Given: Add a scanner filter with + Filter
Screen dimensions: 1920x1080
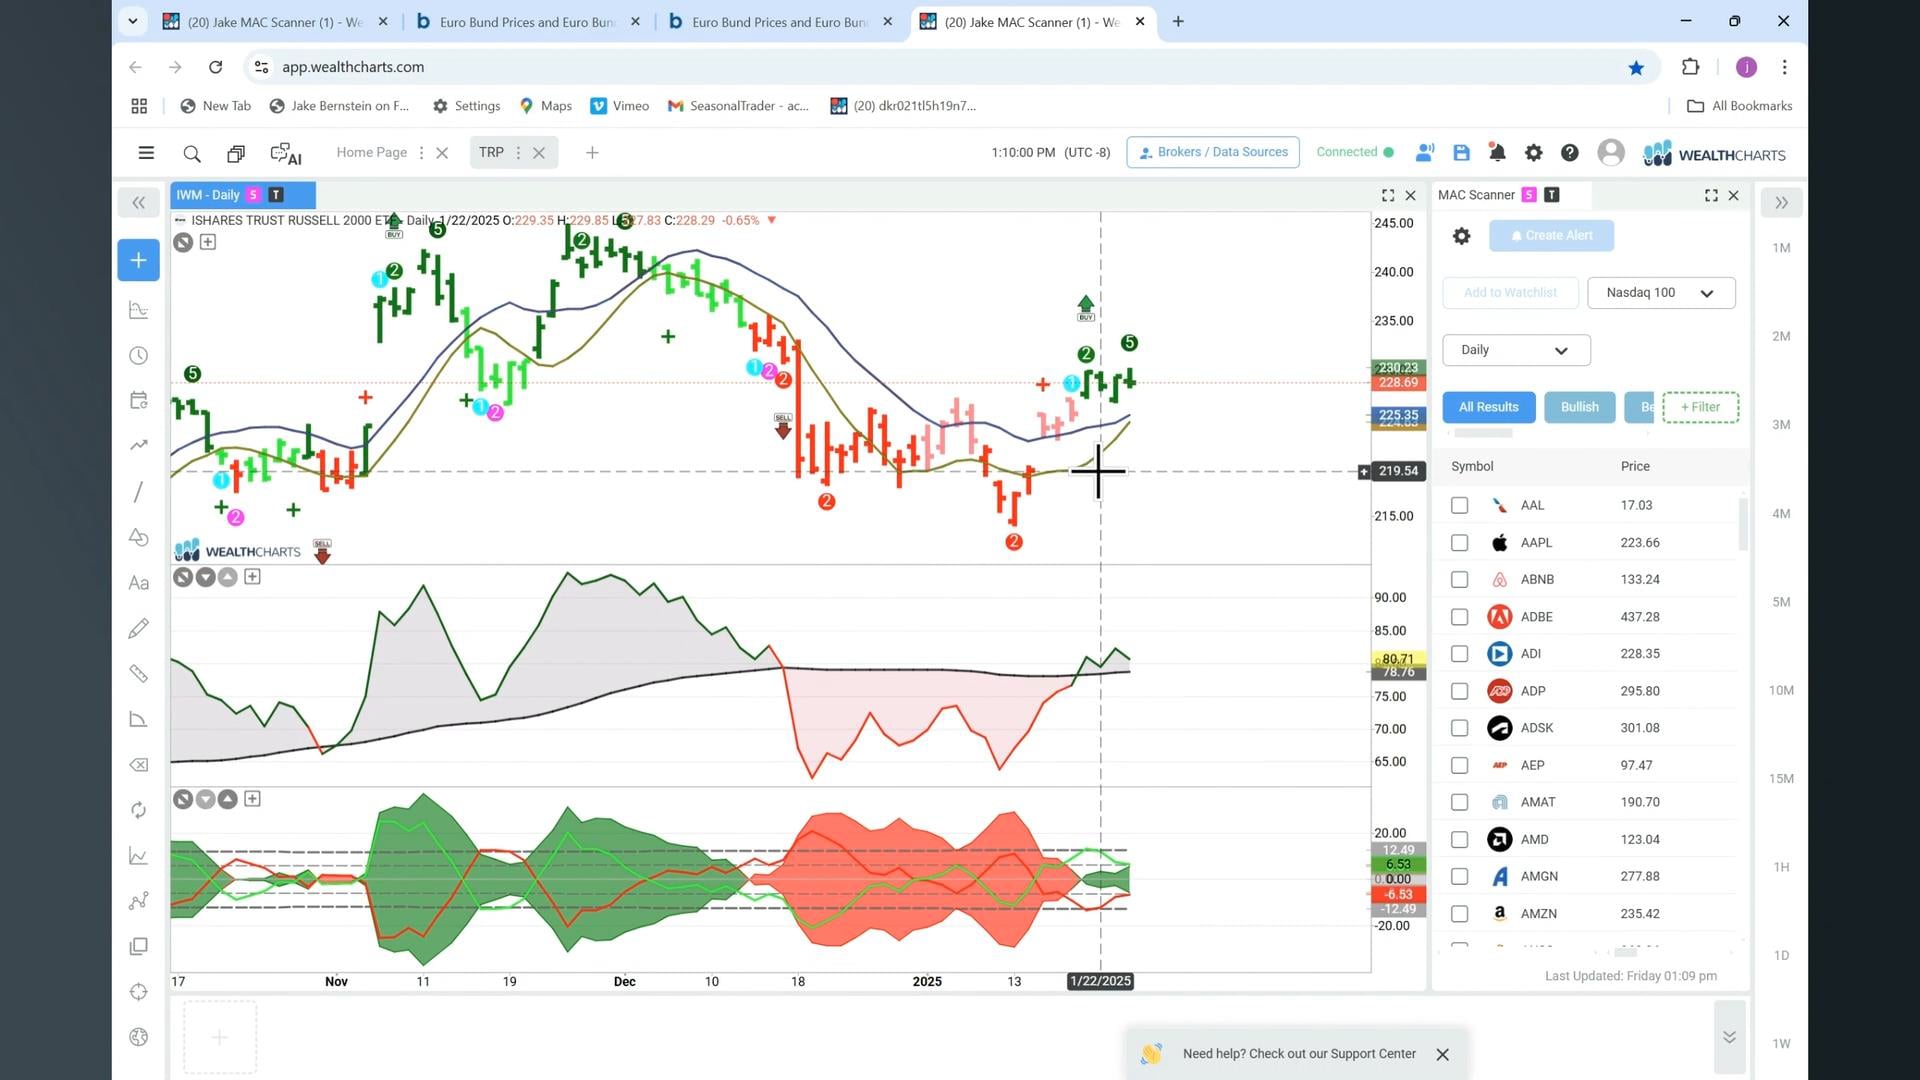Looking at the screenshot, I should (x=1700, y=407).
